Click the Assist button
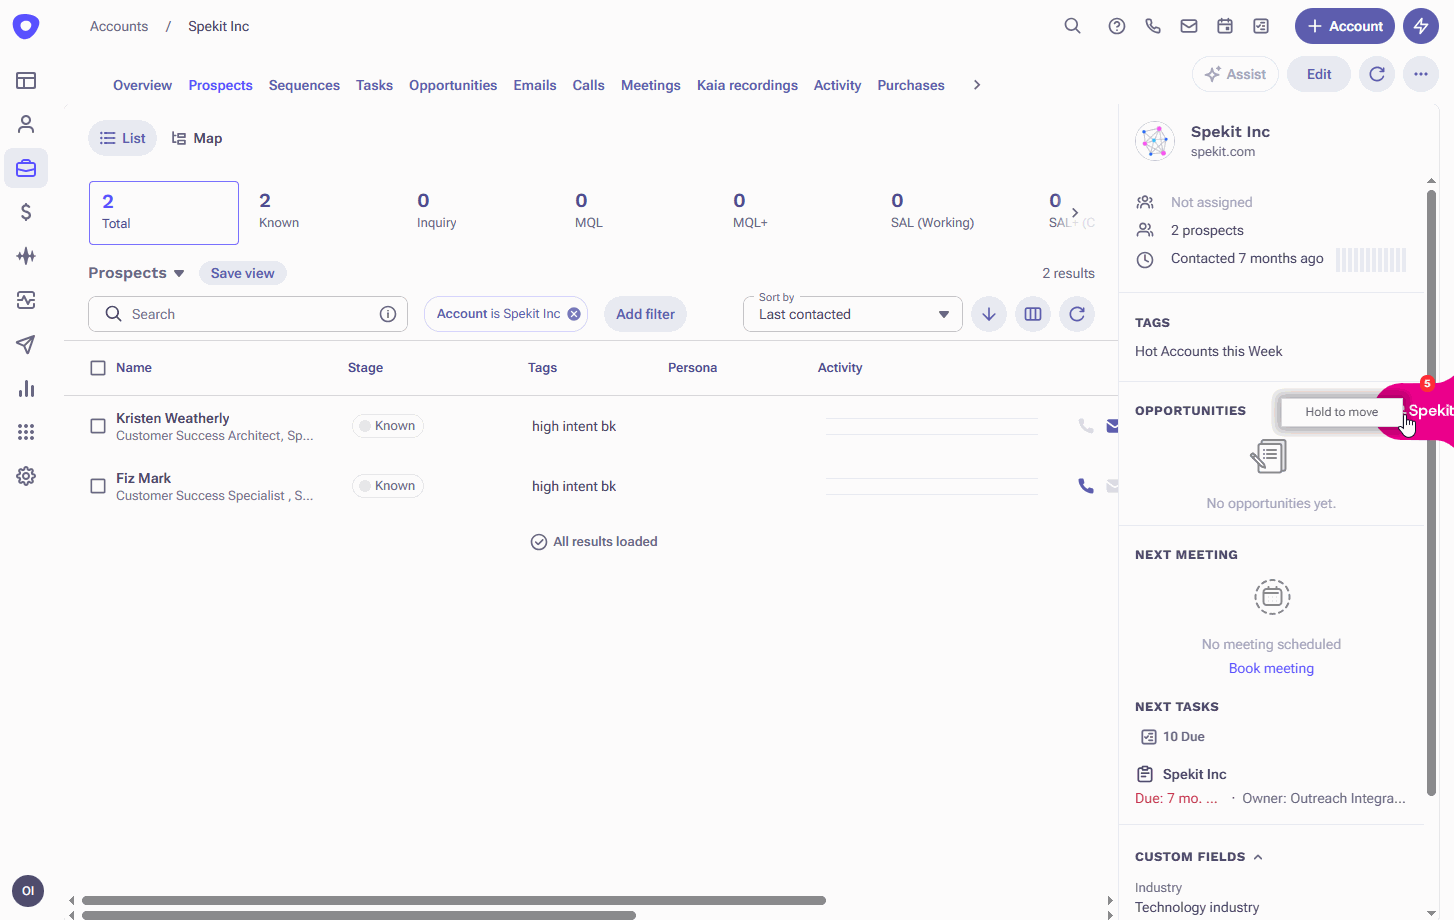The width and height of the screenshot is (1454, 920). click(x=1235, y=74)
